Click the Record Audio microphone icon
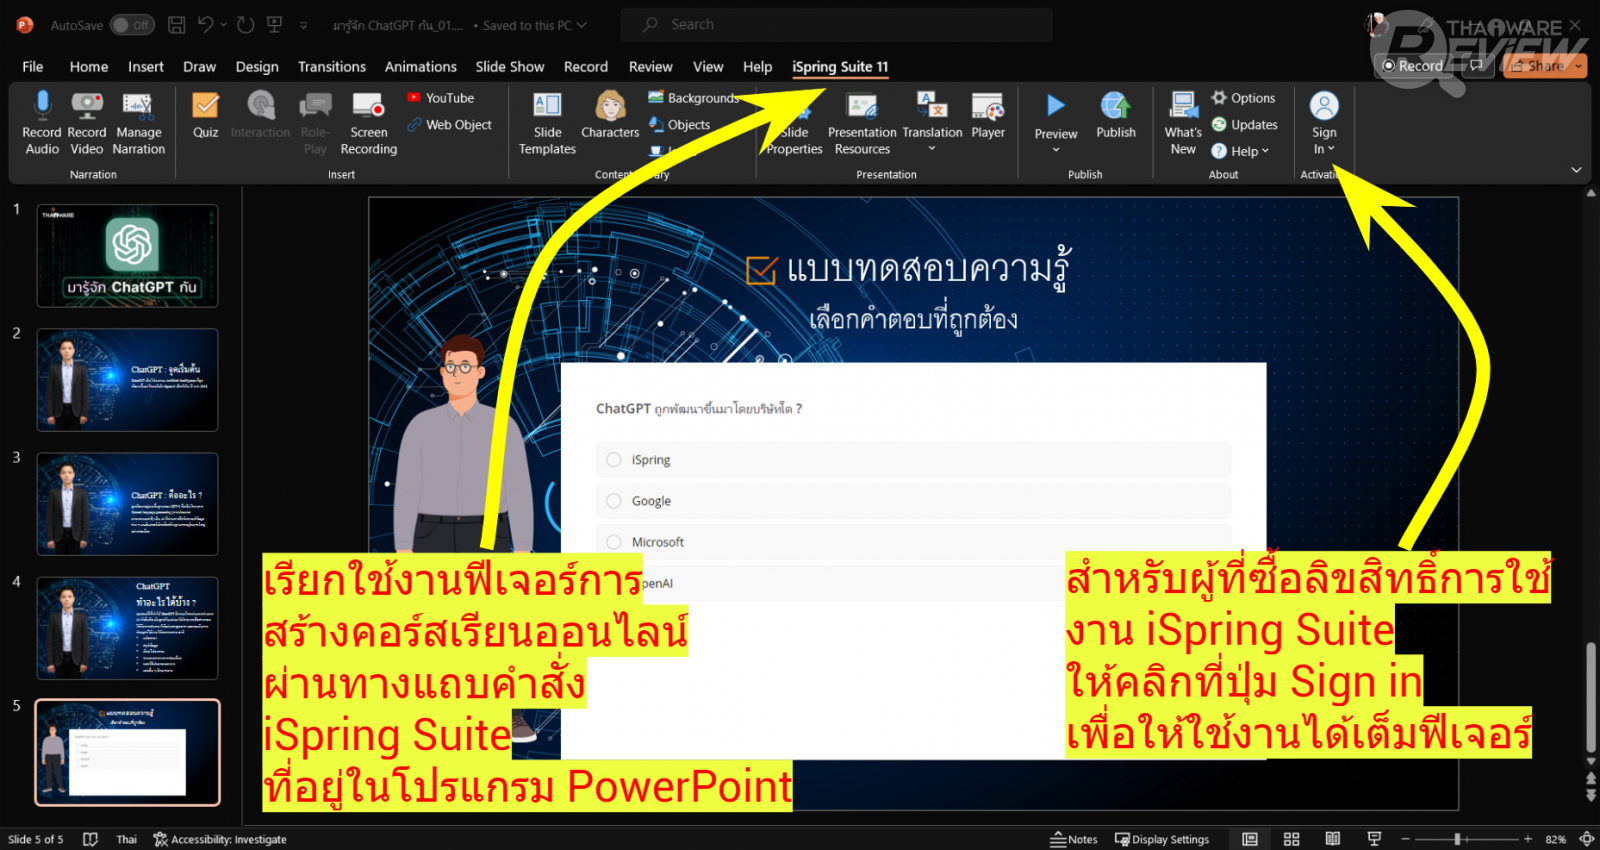 click(42, 105)
